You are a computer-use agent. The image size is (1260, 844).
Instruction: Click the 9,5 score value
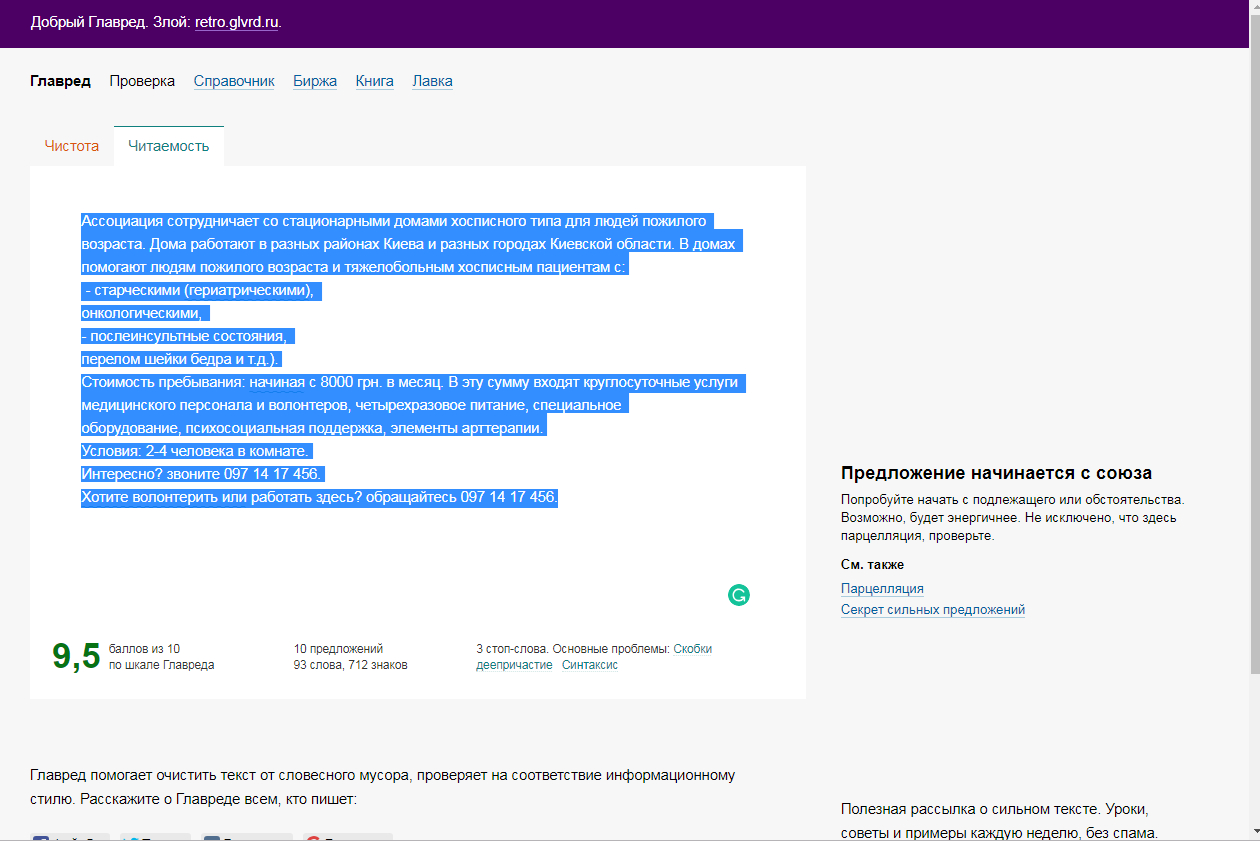[x=76, y=656]
